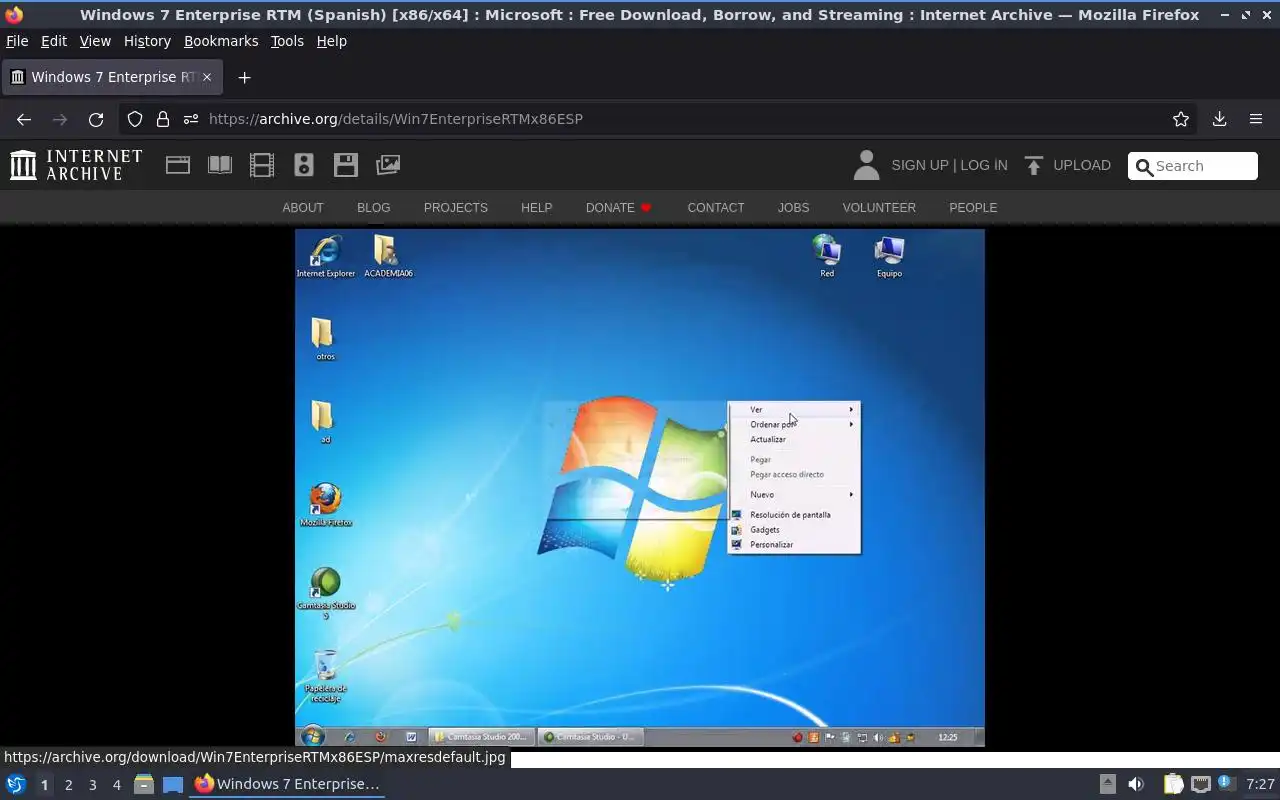
Task: Click the volume icon in system tray
Action: pyautogui.click(x=1136, y=784)
